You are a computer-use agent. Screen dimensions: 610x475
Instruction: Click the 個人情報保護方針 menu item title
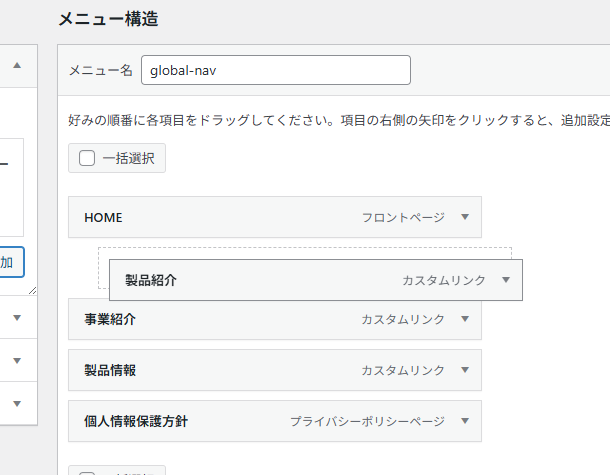[x=136, y=421]
